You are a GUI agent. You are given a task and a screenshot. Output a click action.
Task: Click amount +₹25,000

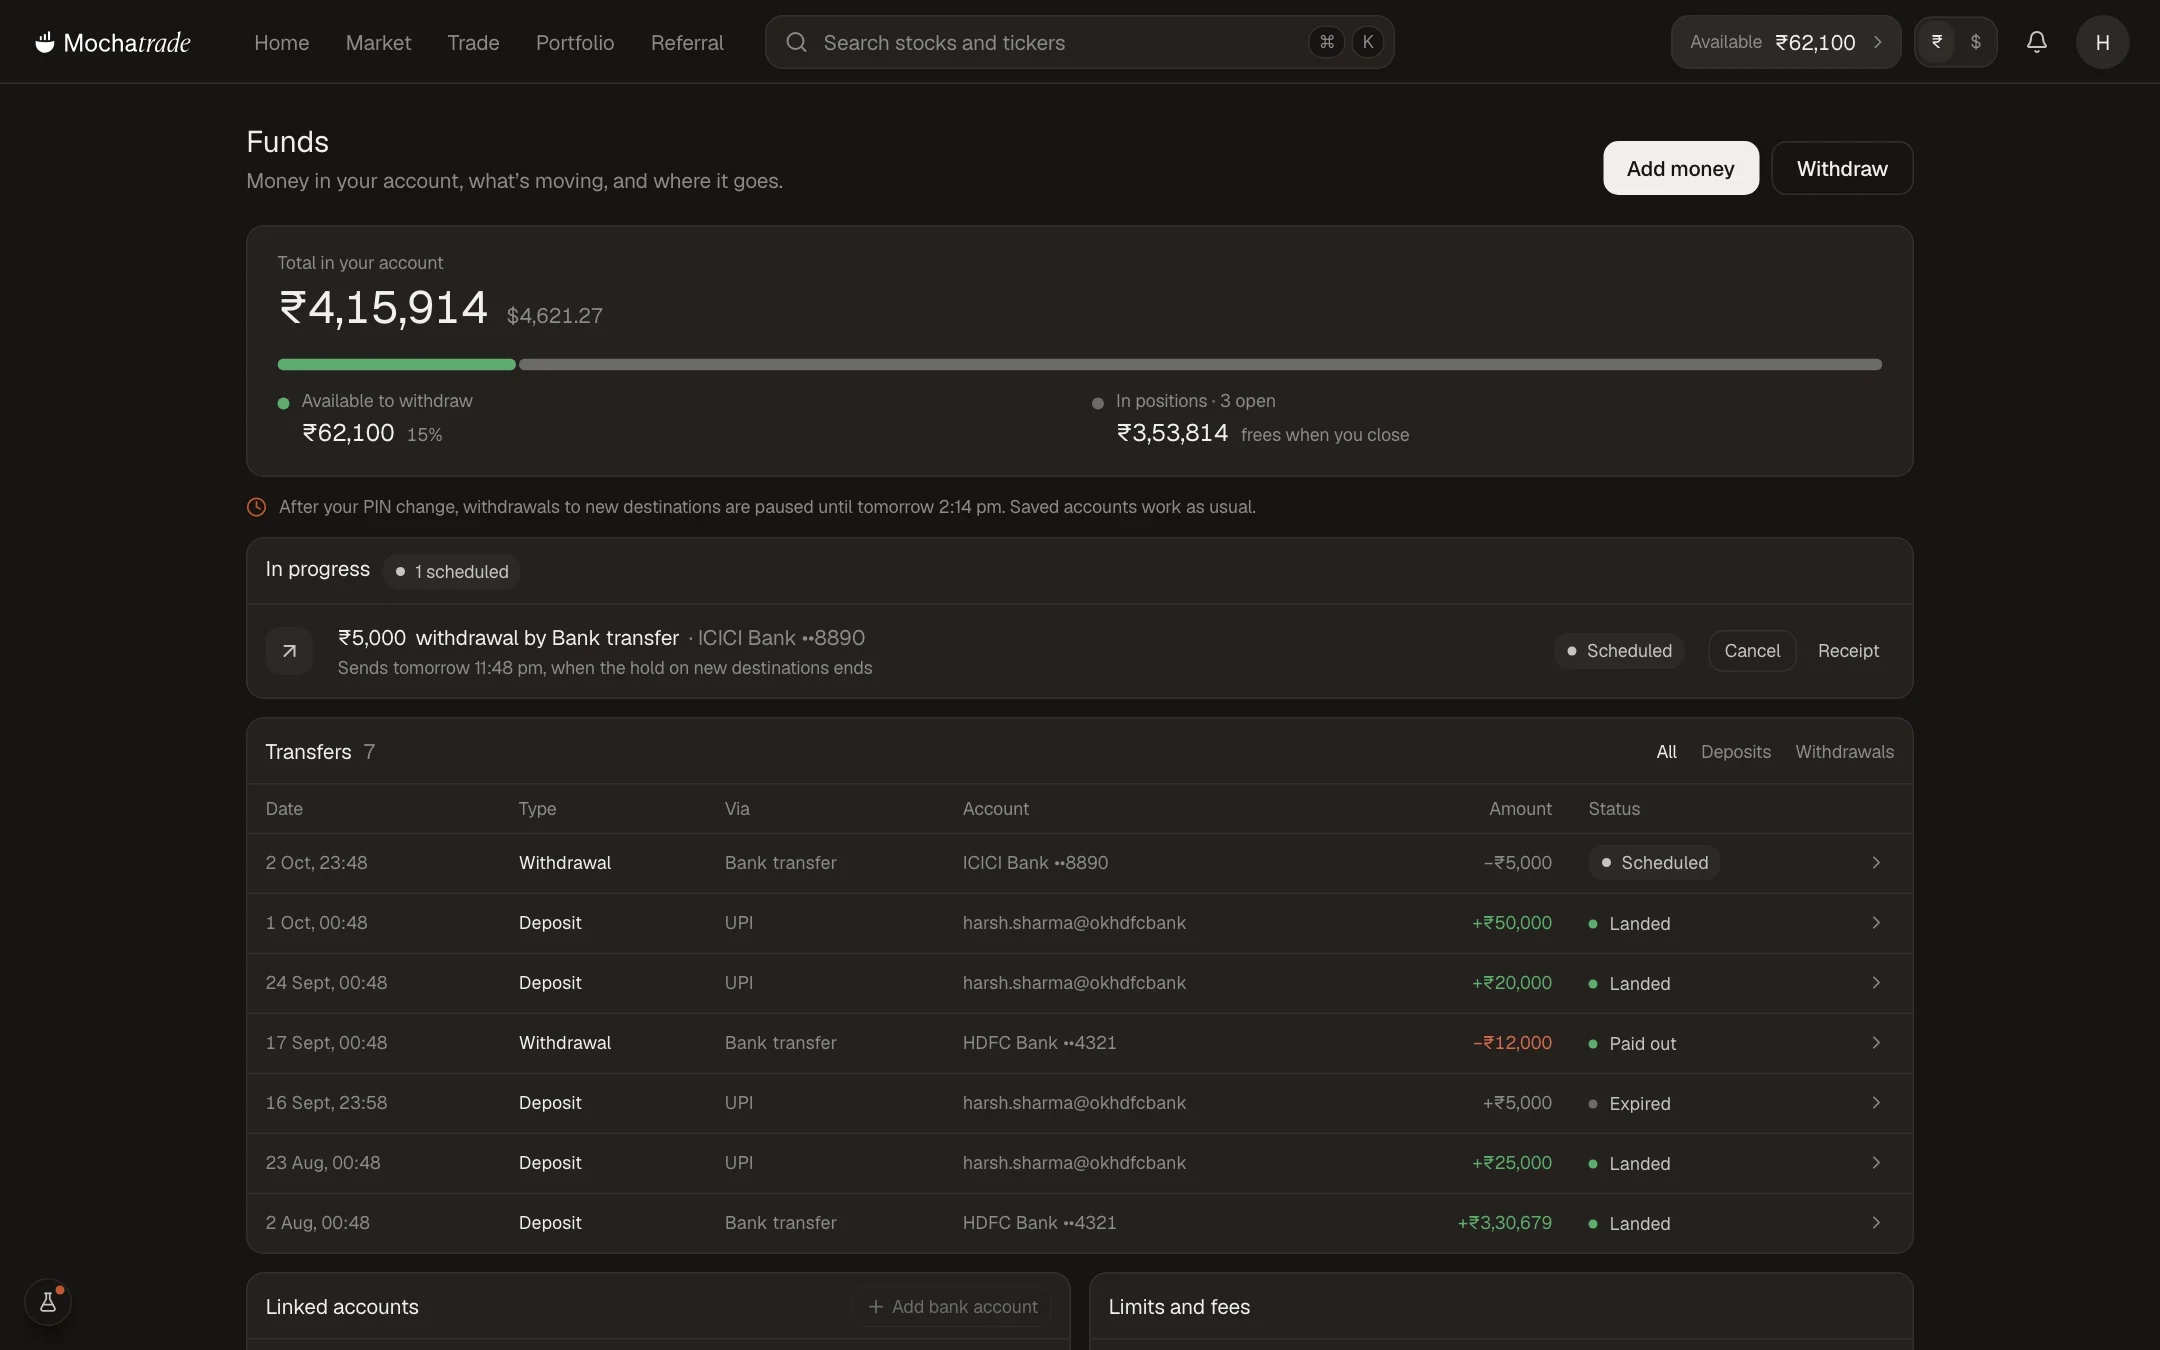pyautogui.click(x=1512, y=1163)
